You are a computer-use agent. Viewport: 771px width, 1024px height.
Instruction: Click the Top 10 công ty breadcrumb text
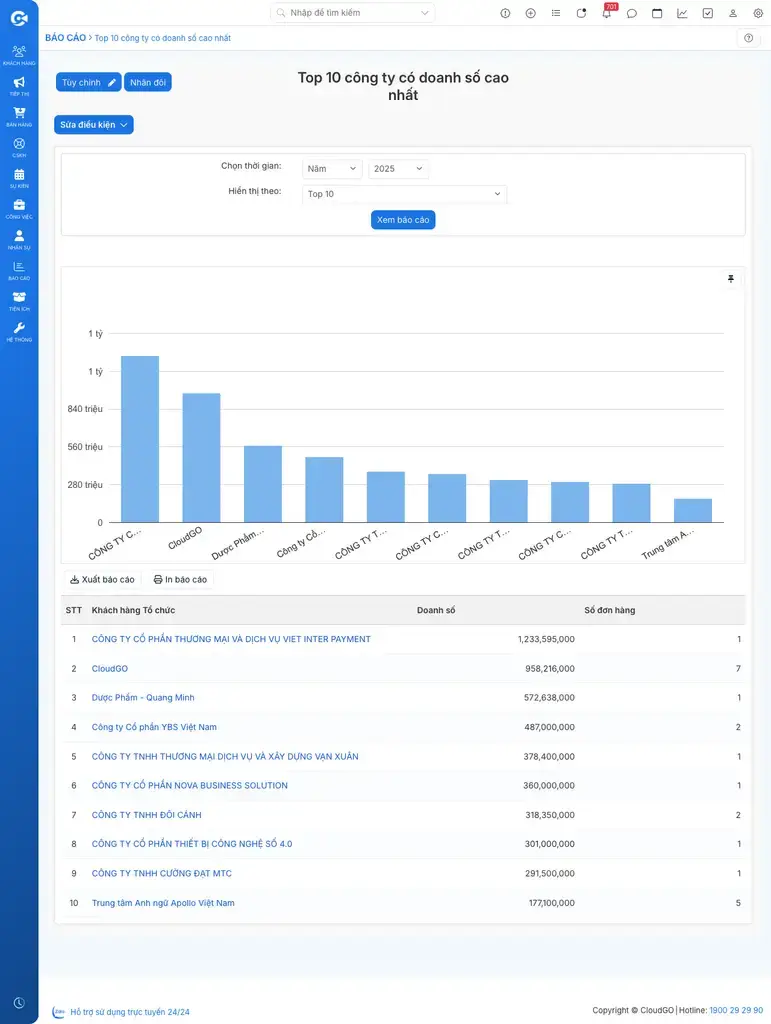[163, 38]
